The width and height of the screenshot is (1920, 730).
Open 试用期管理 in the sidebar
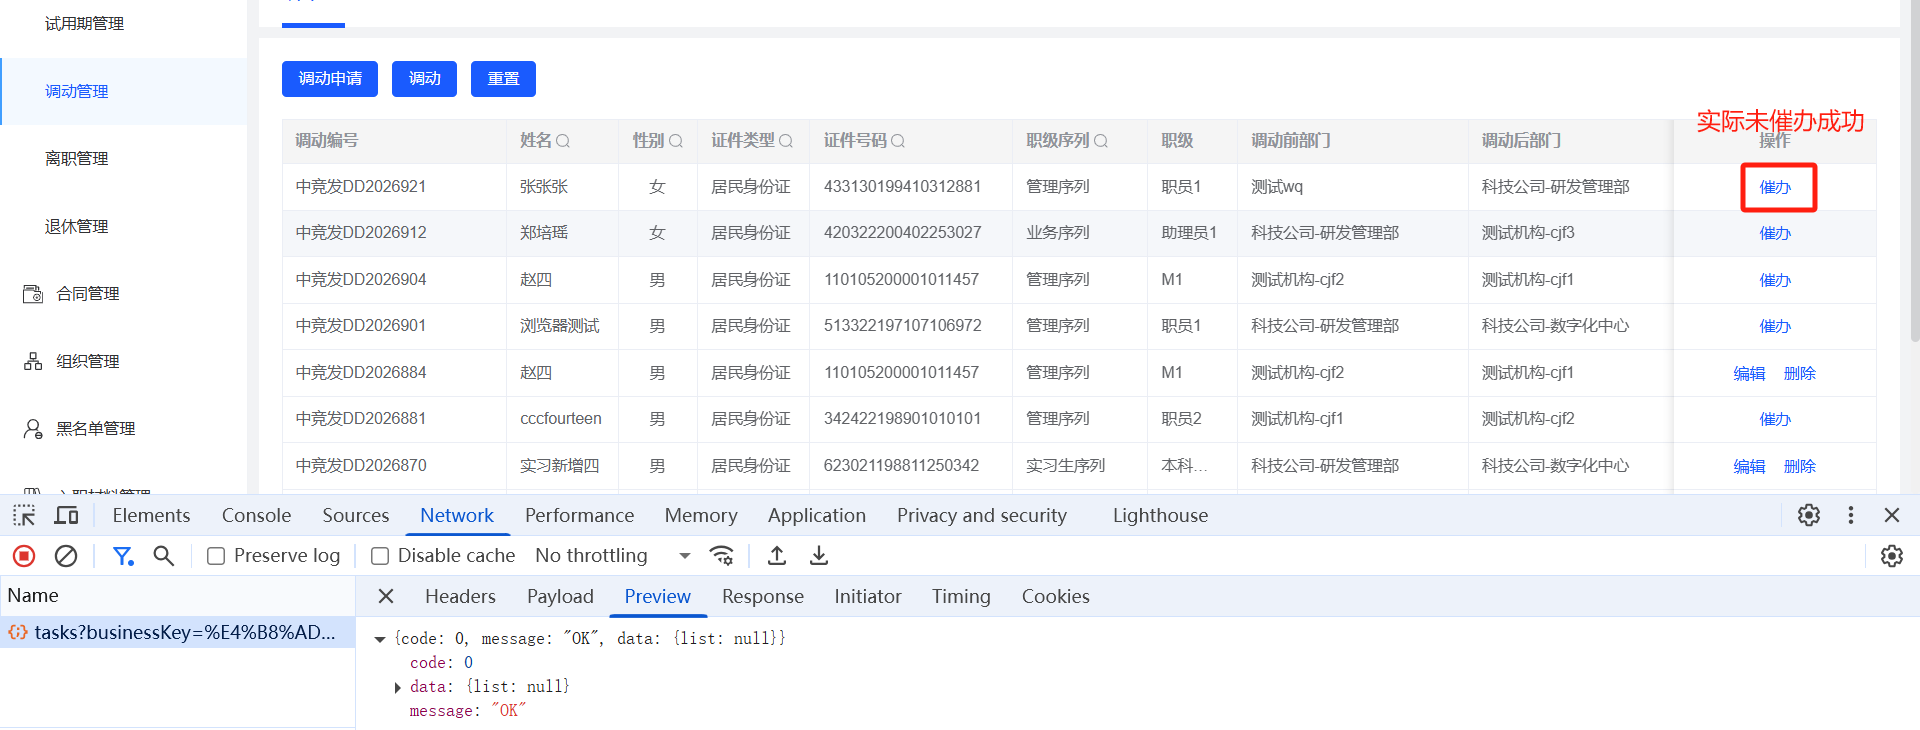84,23
